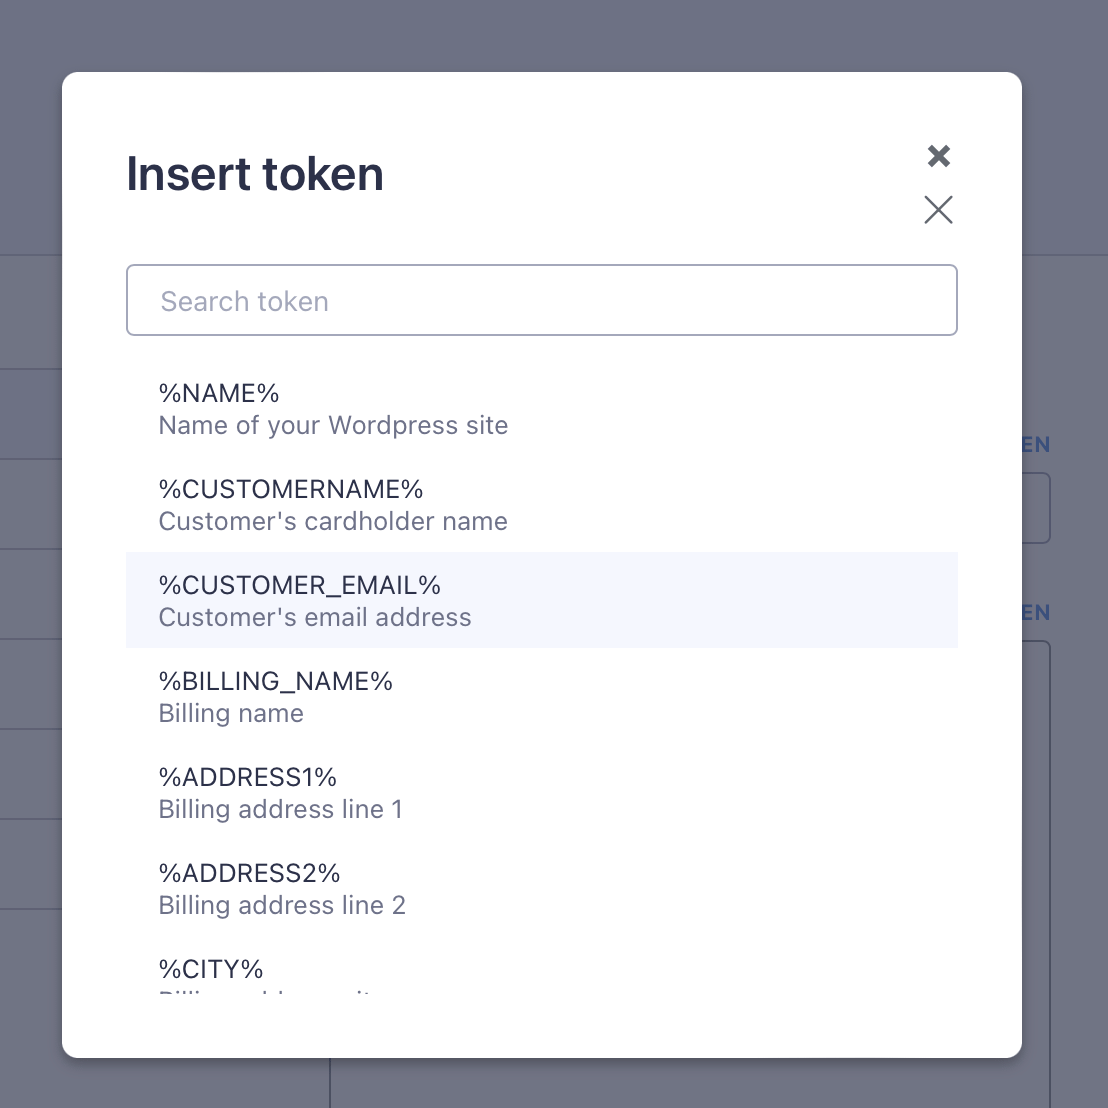Click the dimmed text field behind the dialog
Image resolution: width=1108 pixels, height=1108 pixels.
coord(1036,508)
